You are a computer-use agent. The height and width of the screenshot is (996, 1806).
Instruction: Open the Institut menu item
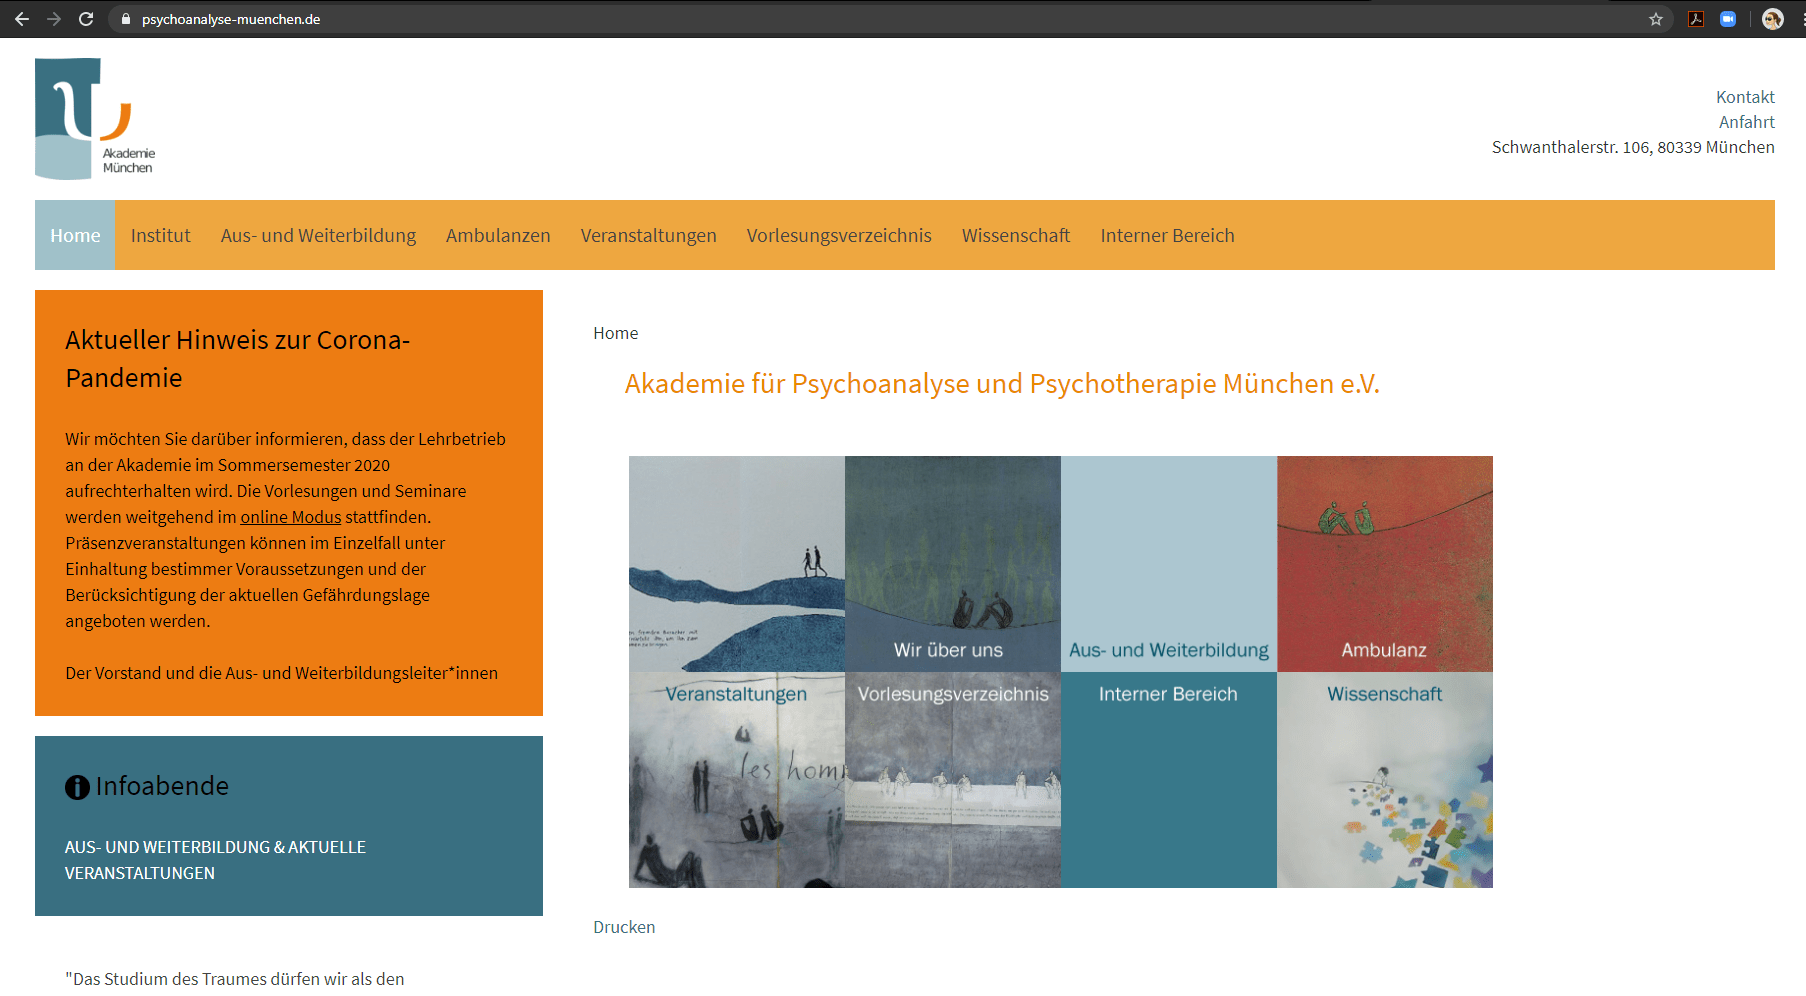(x=160, y=236)
